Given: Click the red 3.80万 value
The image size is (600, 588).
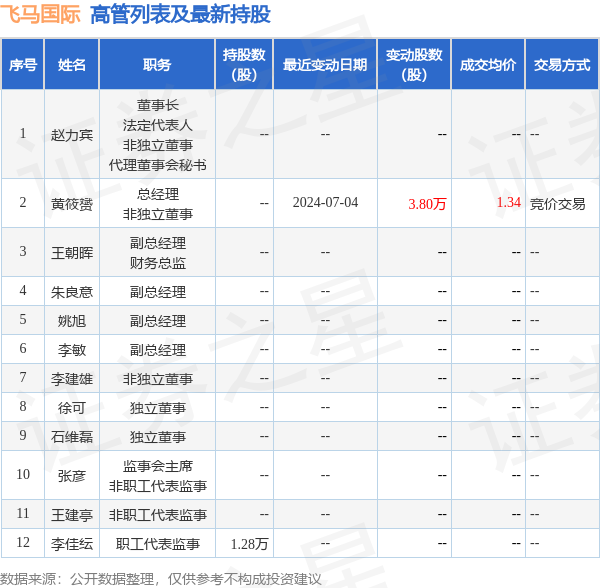Looking at the screenshot, I should (x=427, y=204).
